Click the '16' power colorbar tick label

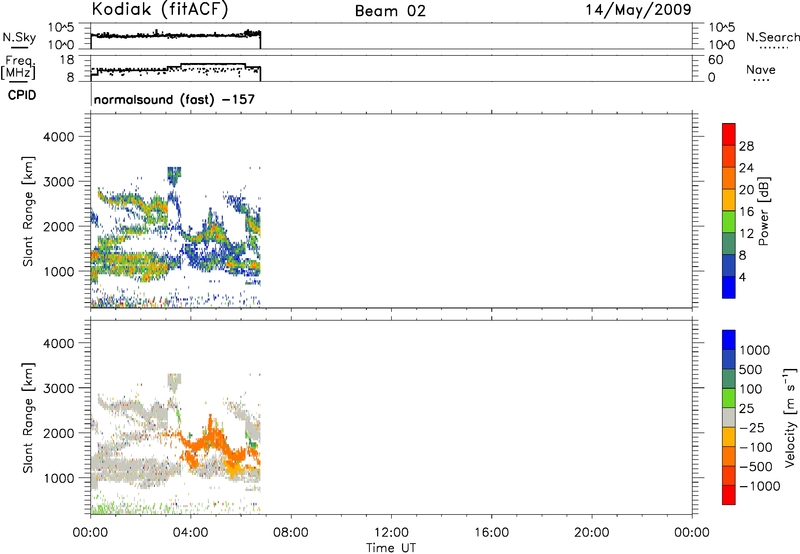click(x=746, y=212)
